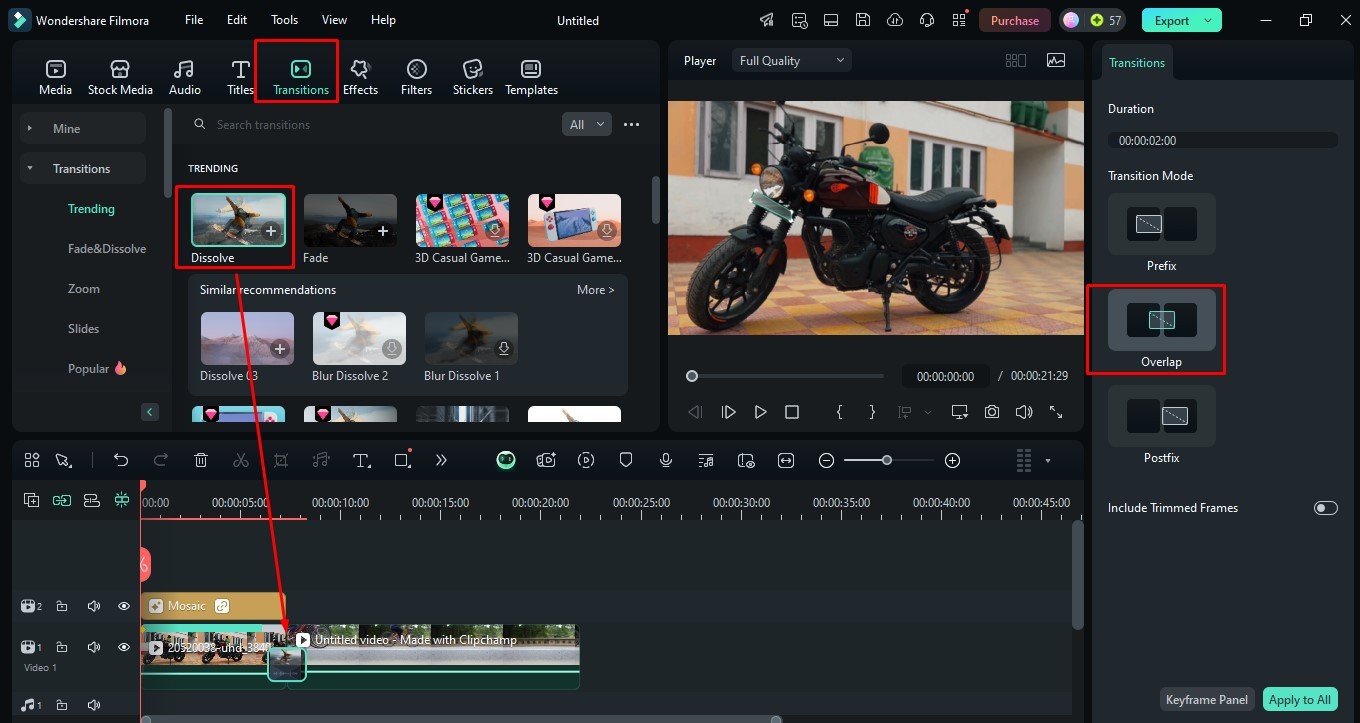Open the Effects panel
1360x723 pixels.
pyautogui.click(x=360, y=77)
